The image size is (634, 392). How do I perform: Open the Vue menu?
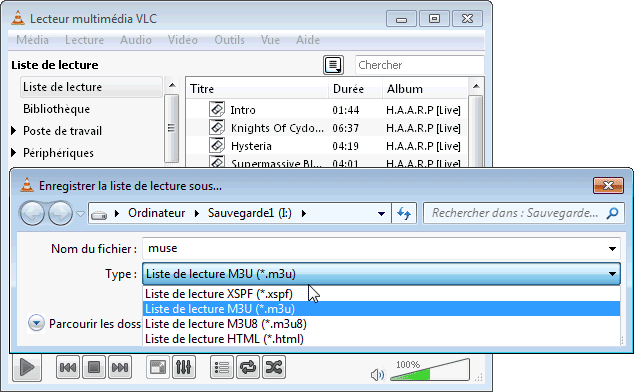pos(270,40)
